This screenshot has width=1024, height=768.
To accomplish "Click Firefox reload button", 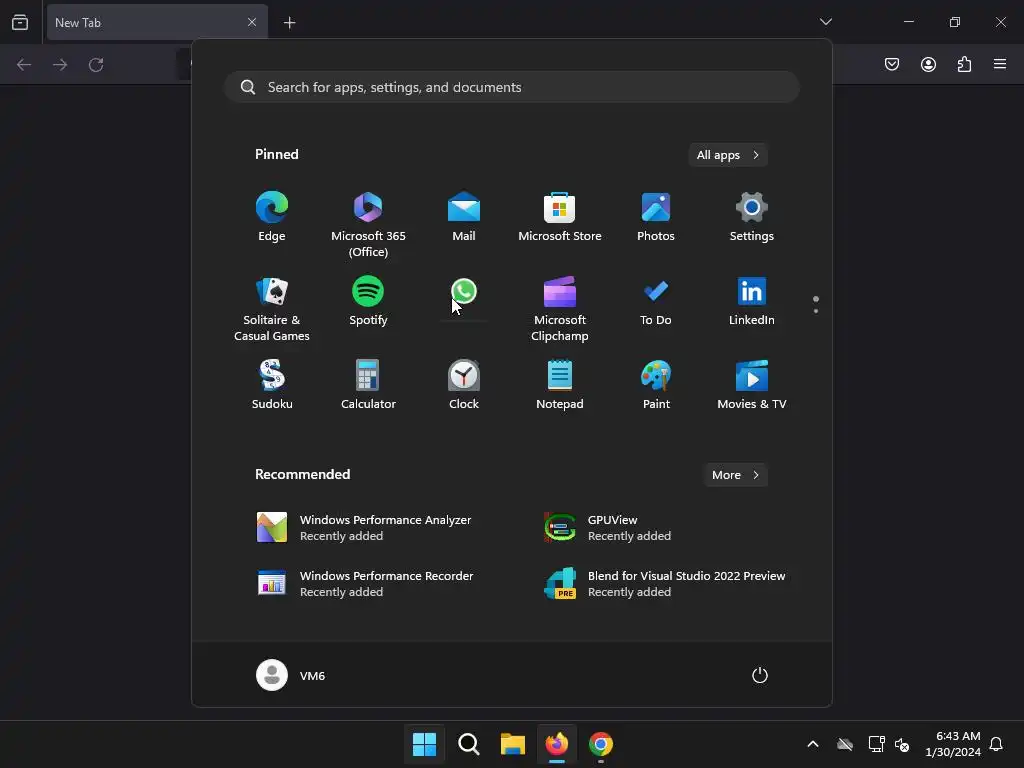I will [96, 65].
